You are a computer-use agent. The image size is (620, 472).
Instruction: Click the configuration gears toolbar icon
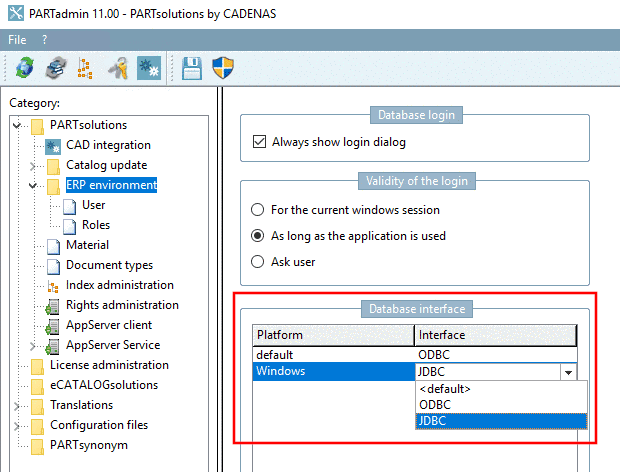tap(149, 68)
